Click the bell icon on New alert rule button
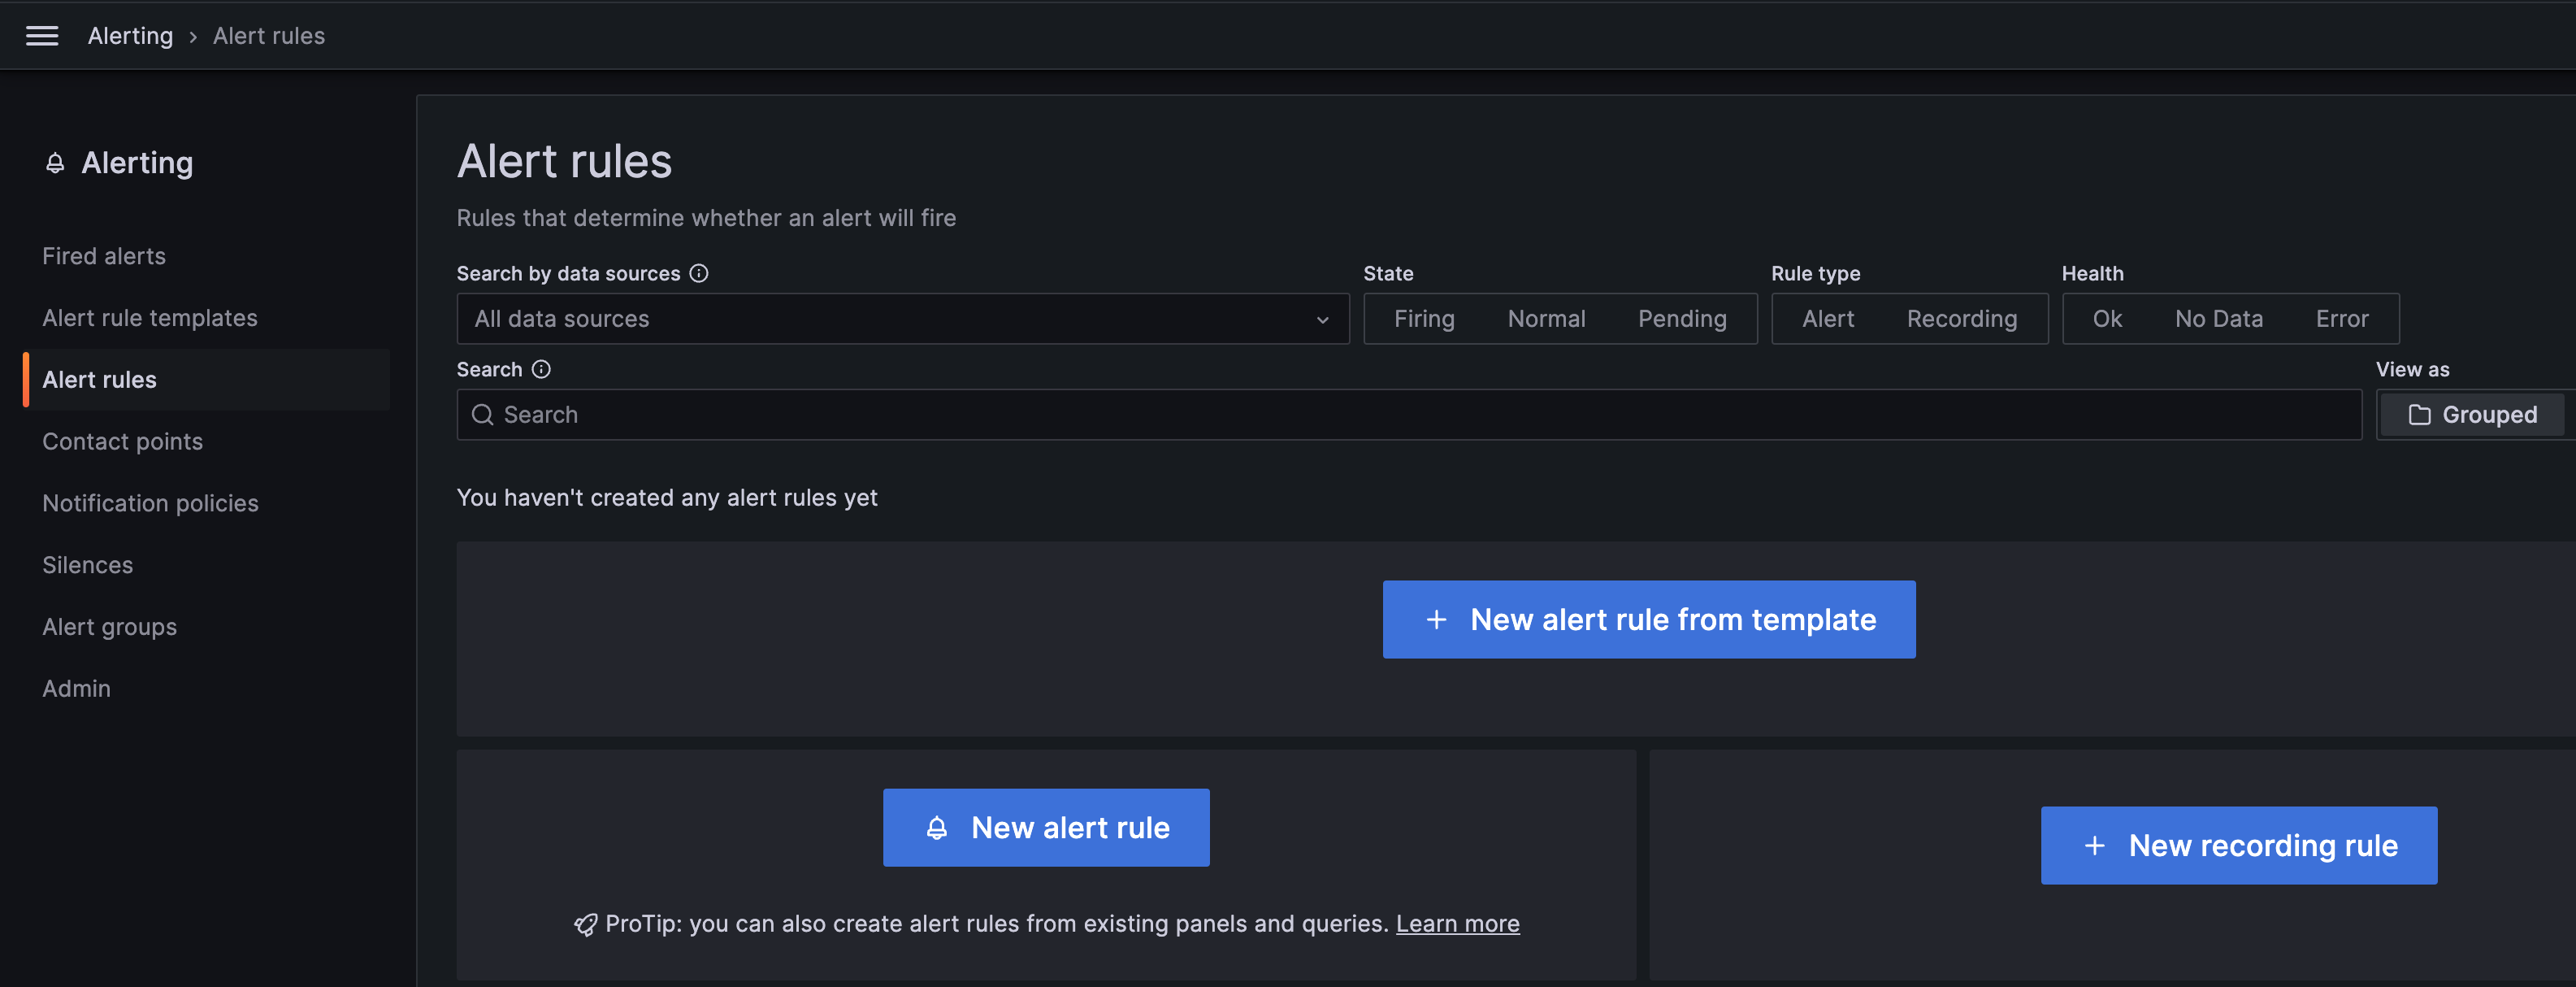 click(x=935, y=828)
